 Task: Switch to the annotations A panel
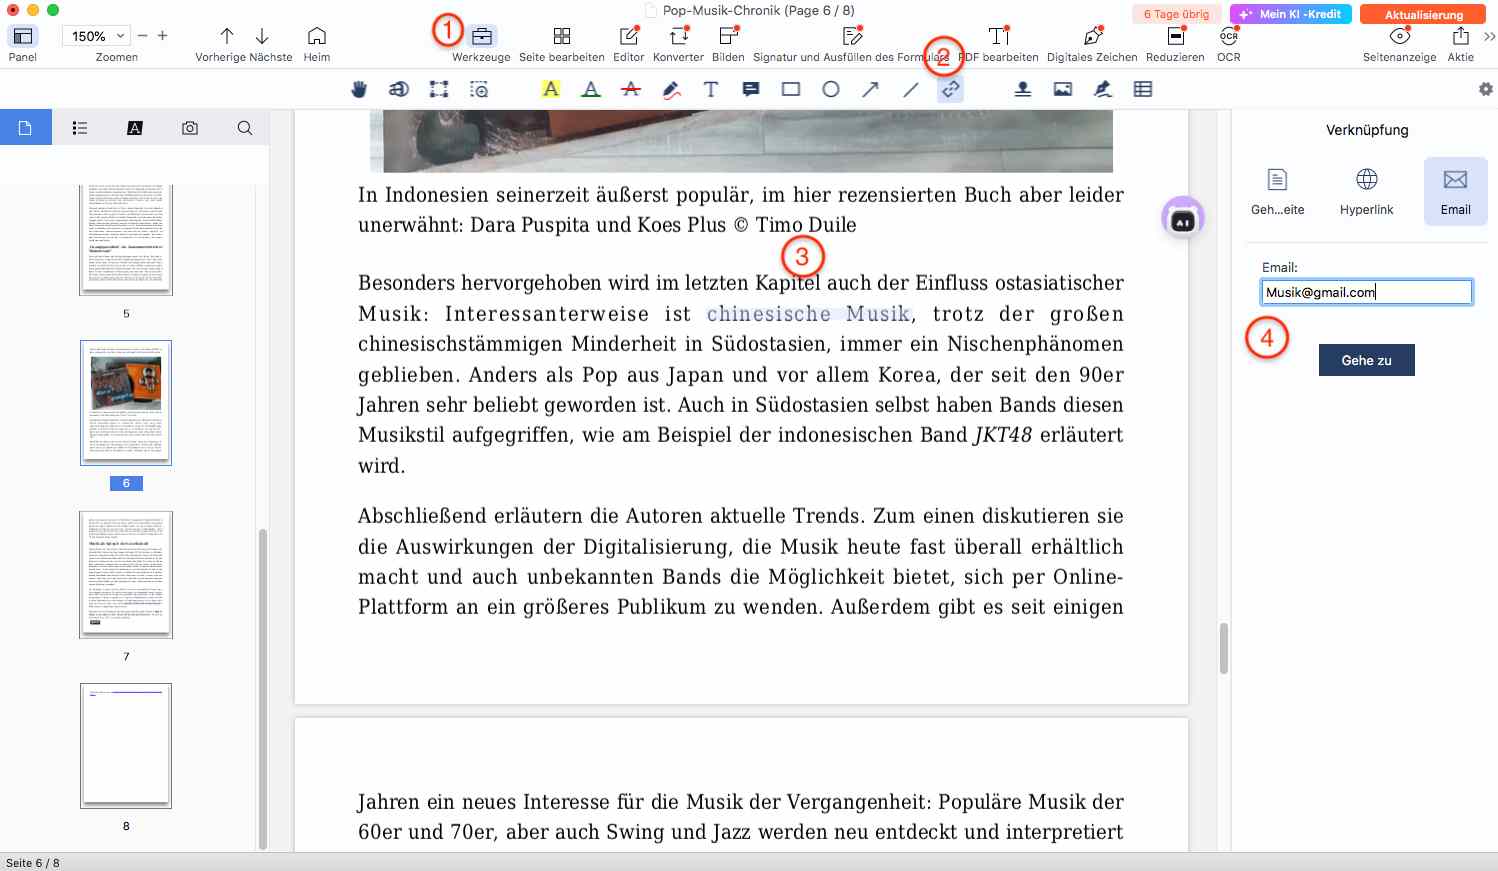135,128
